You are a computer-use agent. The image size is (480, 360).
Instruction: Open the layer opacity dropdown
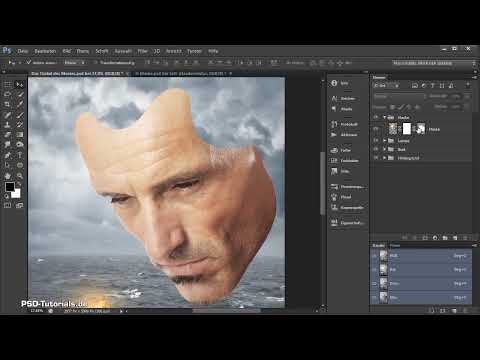(467, 97)
